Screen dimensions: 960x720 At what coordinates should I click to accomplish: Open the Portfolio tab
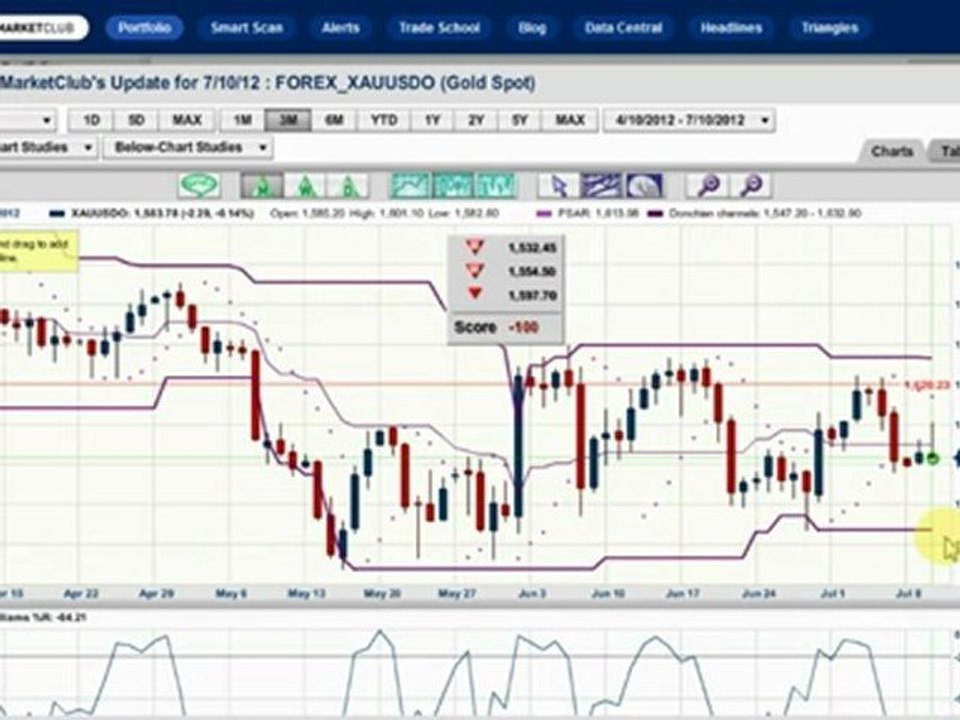pyautogui.click(x=144, y=28)
